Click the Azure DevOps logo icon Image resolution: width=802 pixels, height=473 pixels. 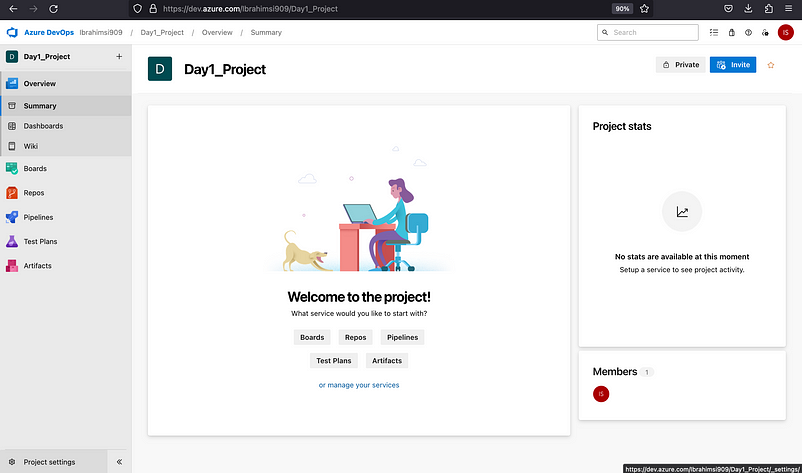tap(12, 33)
